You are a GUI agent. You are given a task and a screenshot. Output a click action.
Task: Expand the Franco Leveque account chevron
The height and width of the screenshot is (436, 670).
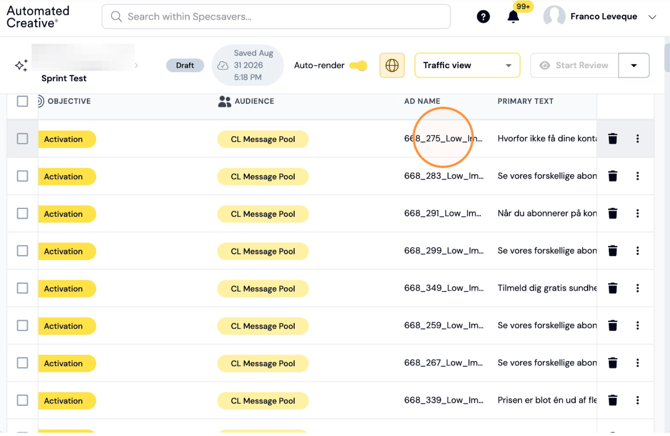[652, 17]
